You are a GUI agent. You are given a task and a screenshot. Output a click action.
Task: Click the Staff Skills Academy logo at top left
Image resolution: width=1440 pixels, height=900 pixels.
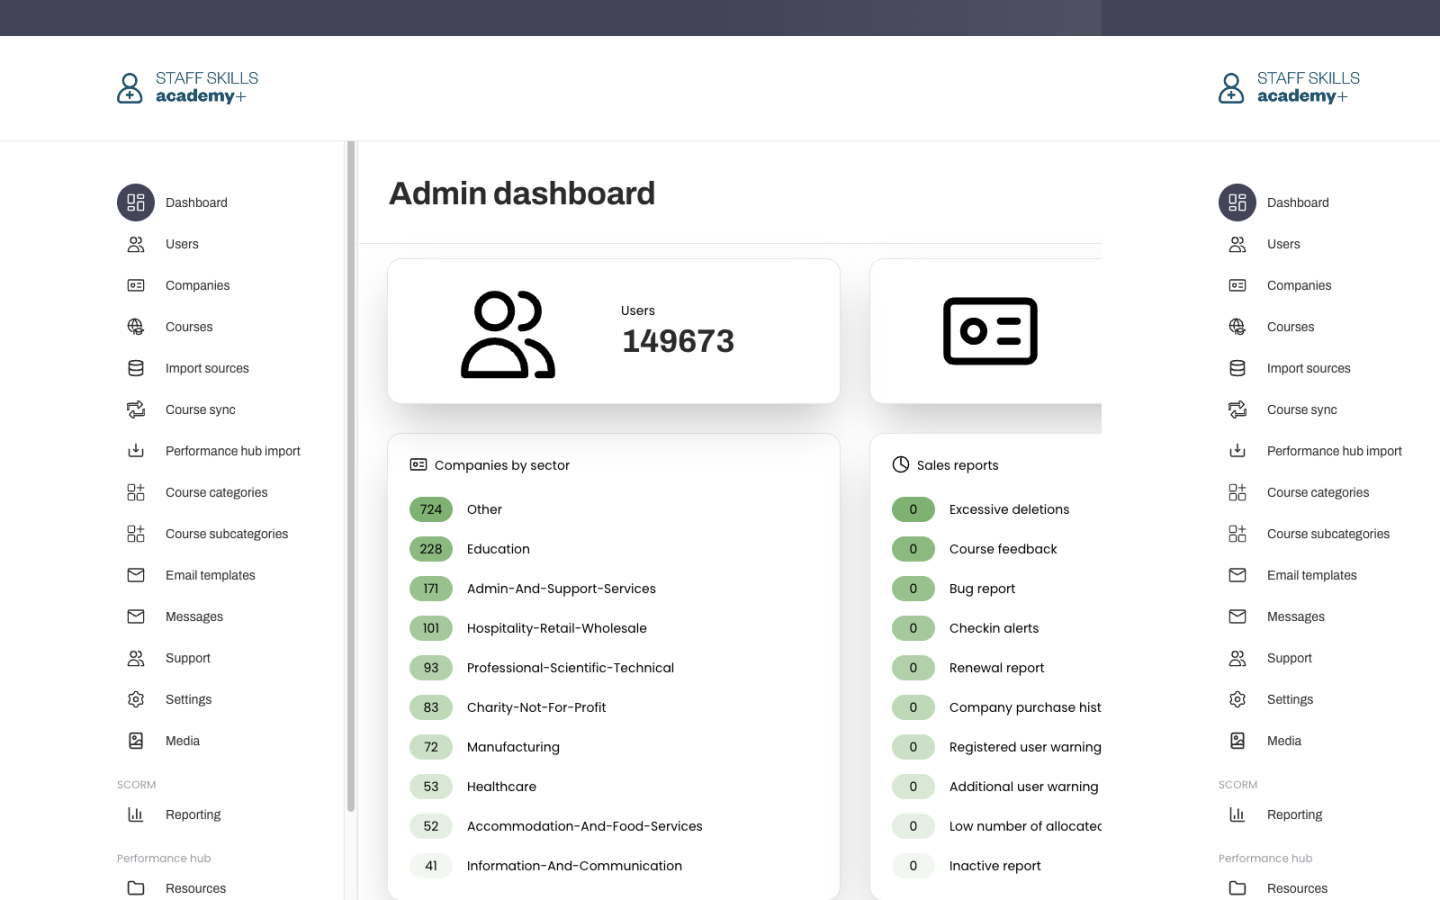[188, 88]
